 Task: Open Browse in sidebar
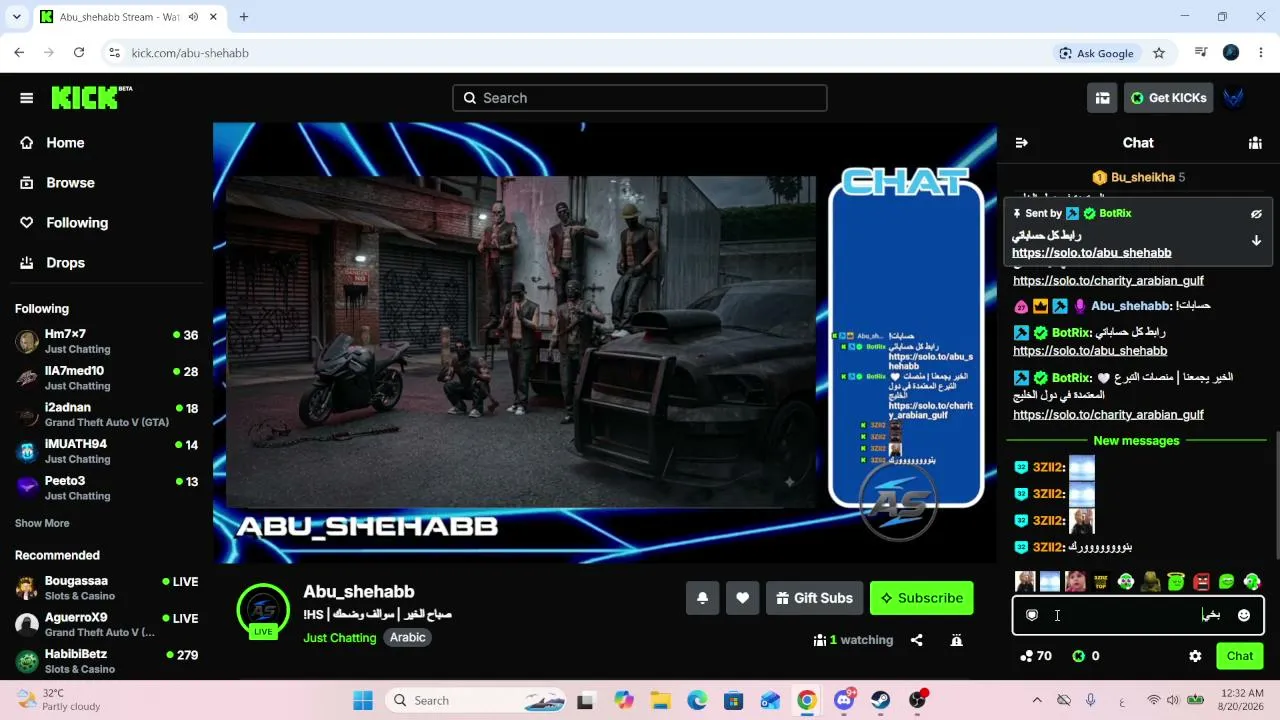[x=106, y=183]
